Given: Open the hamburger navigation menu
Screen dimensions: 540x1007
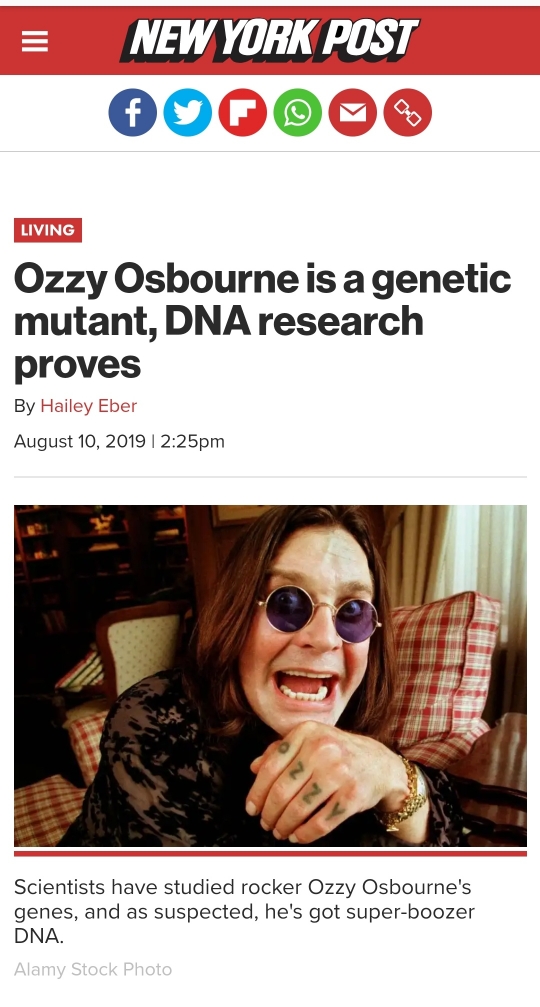Looking at the screenshot, I should (35, 42).
